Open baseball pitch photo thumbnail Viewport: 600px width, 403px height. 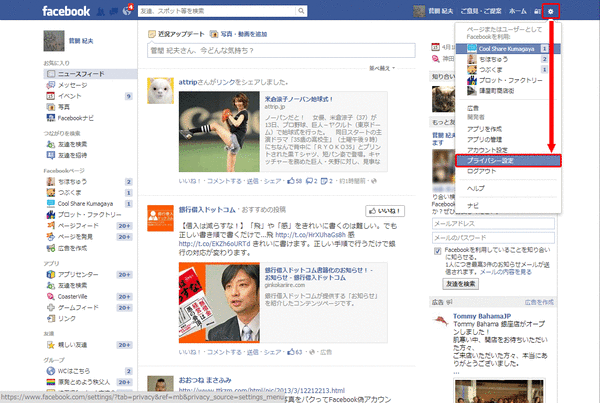219,132
